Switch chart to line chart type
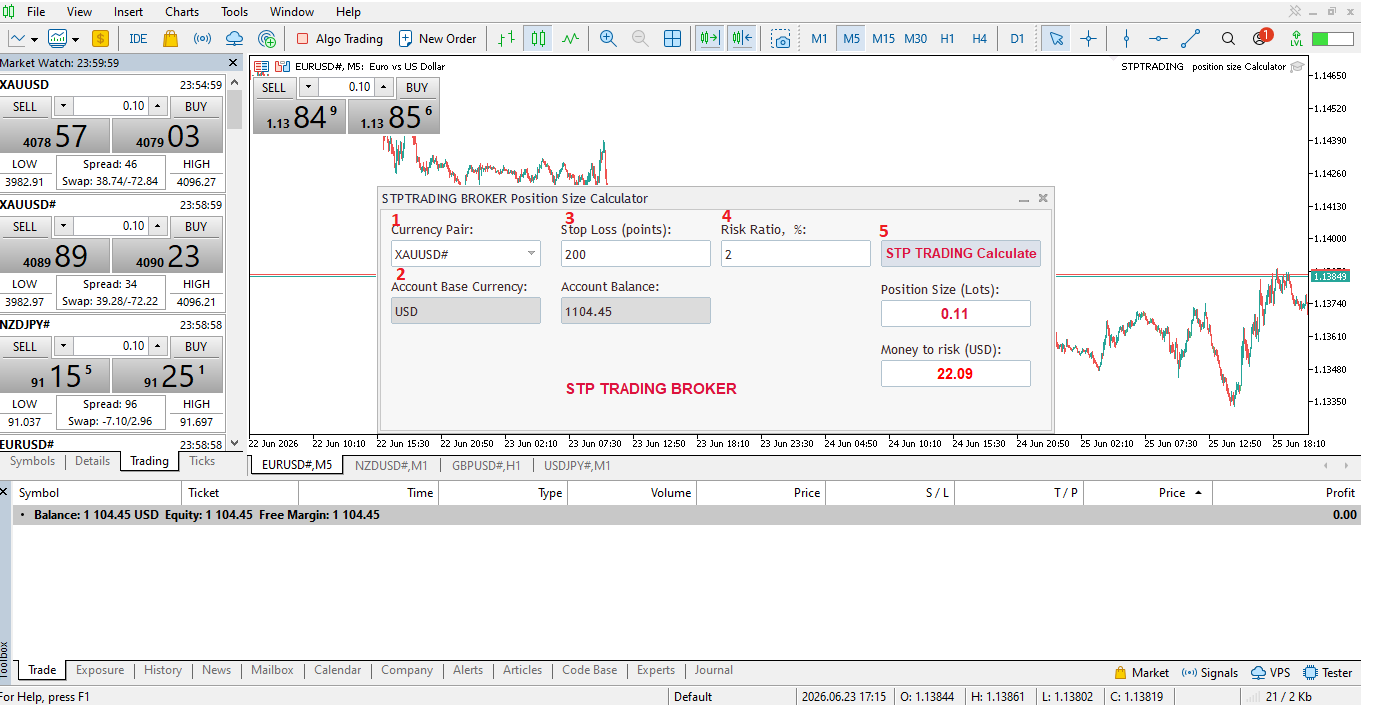 (570, 39)
